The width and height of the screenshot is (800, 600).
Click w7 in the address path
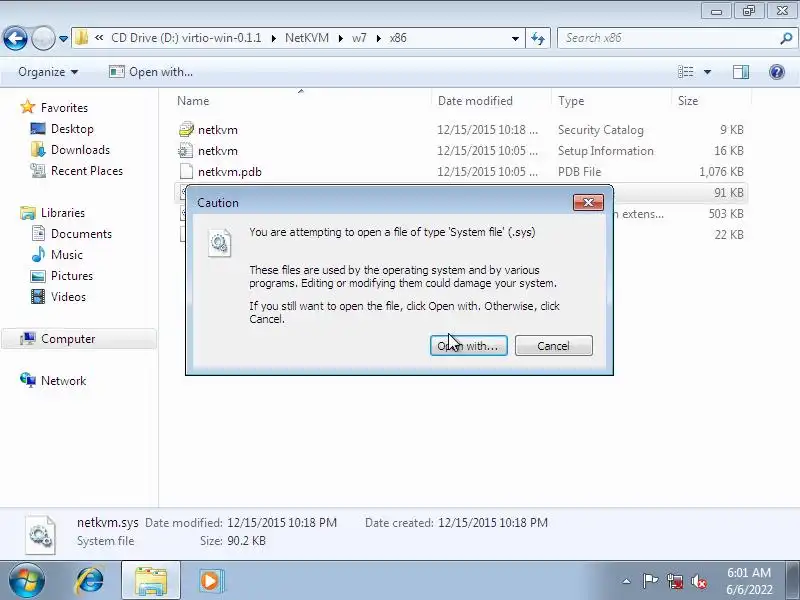(x=359, y=38)
